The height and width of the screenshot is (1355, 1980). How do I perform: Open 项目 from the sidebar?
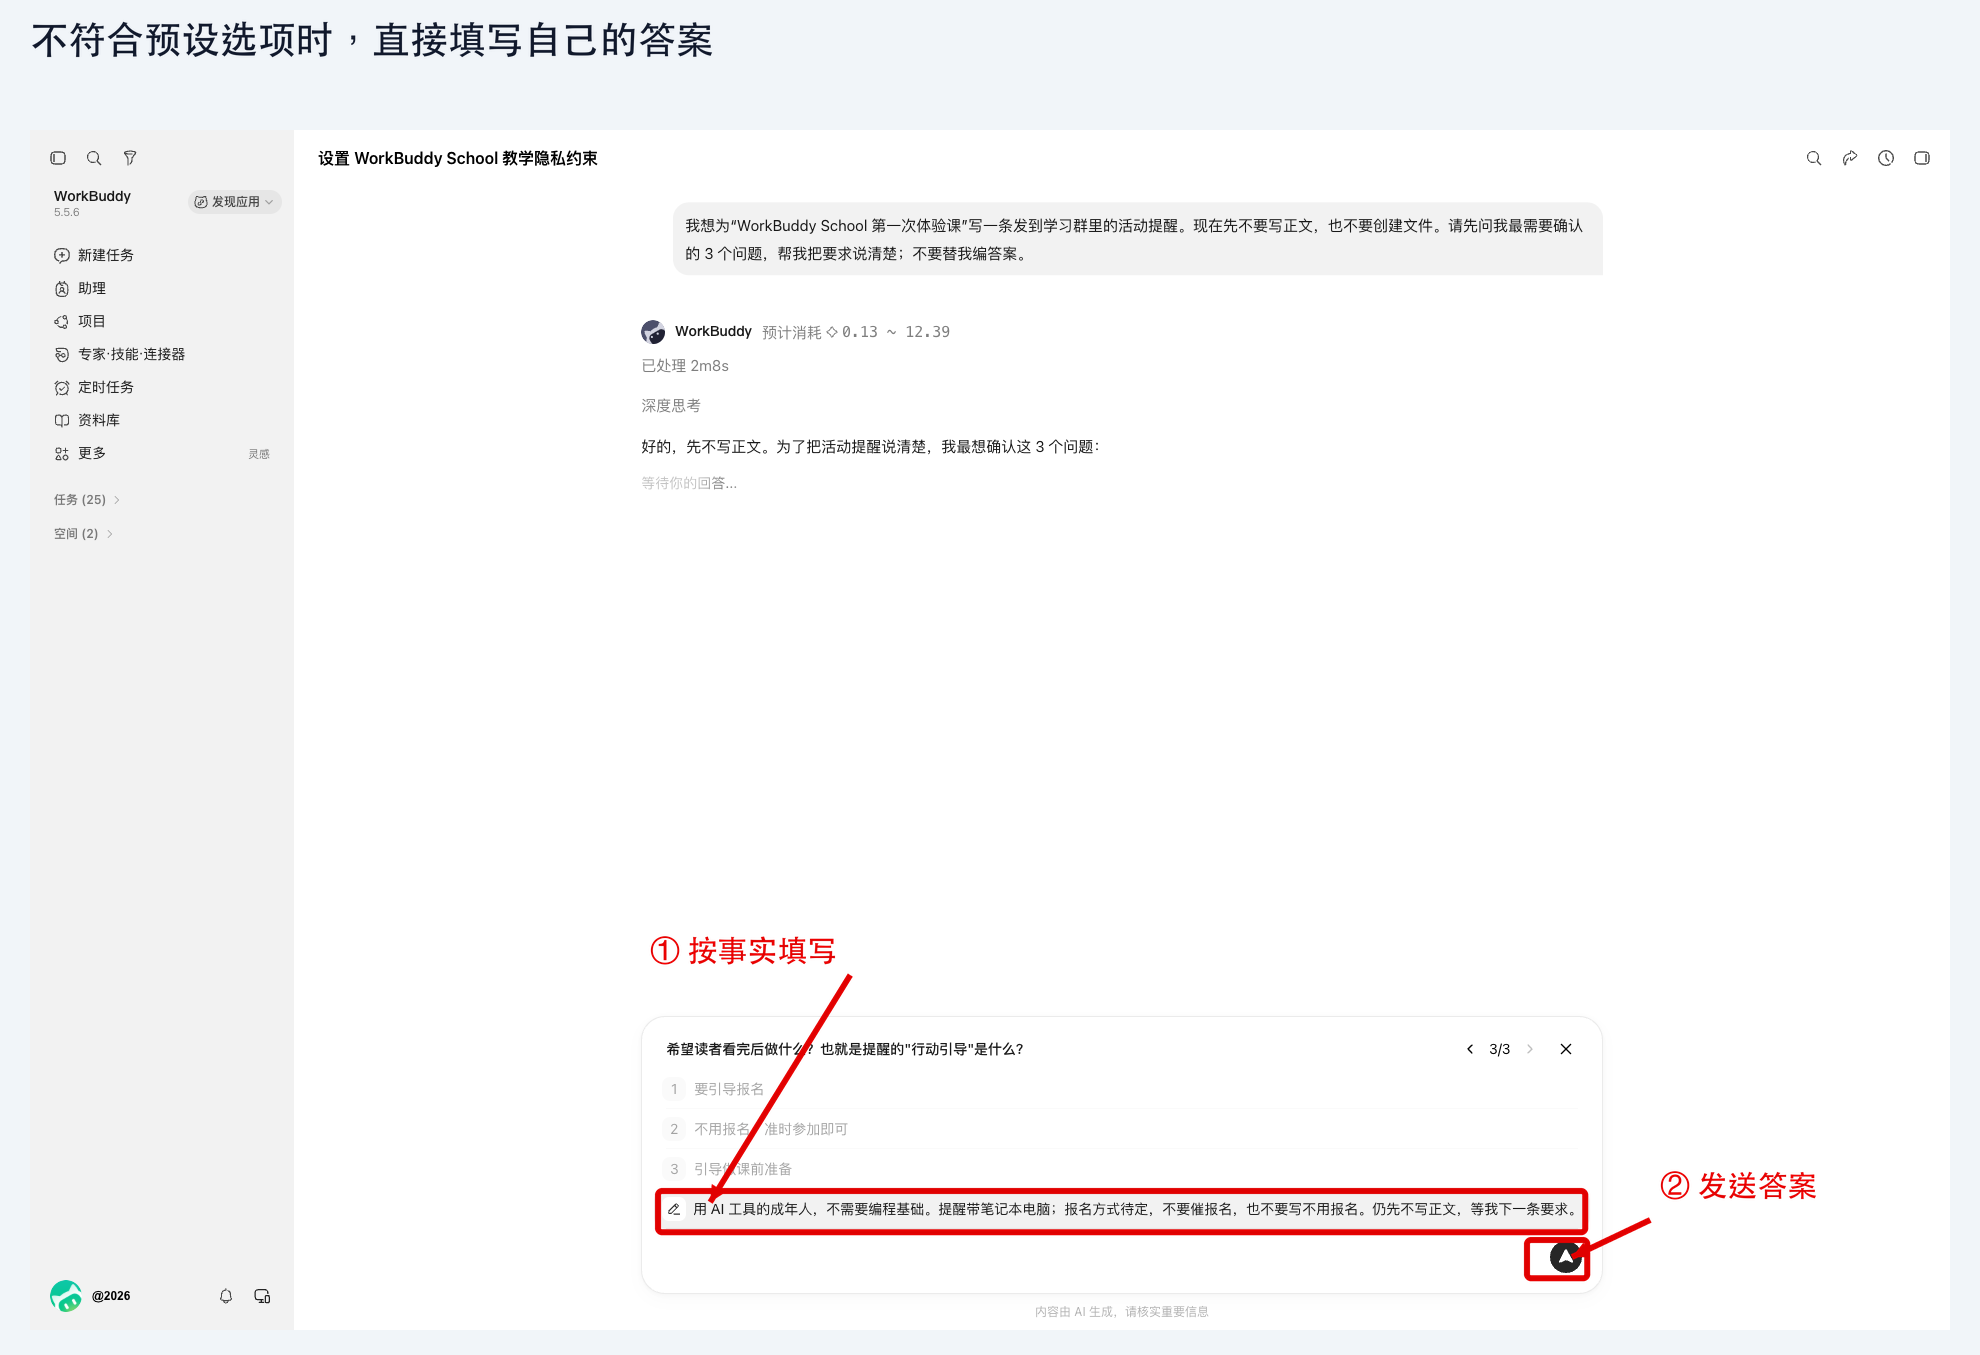[80, 321]
